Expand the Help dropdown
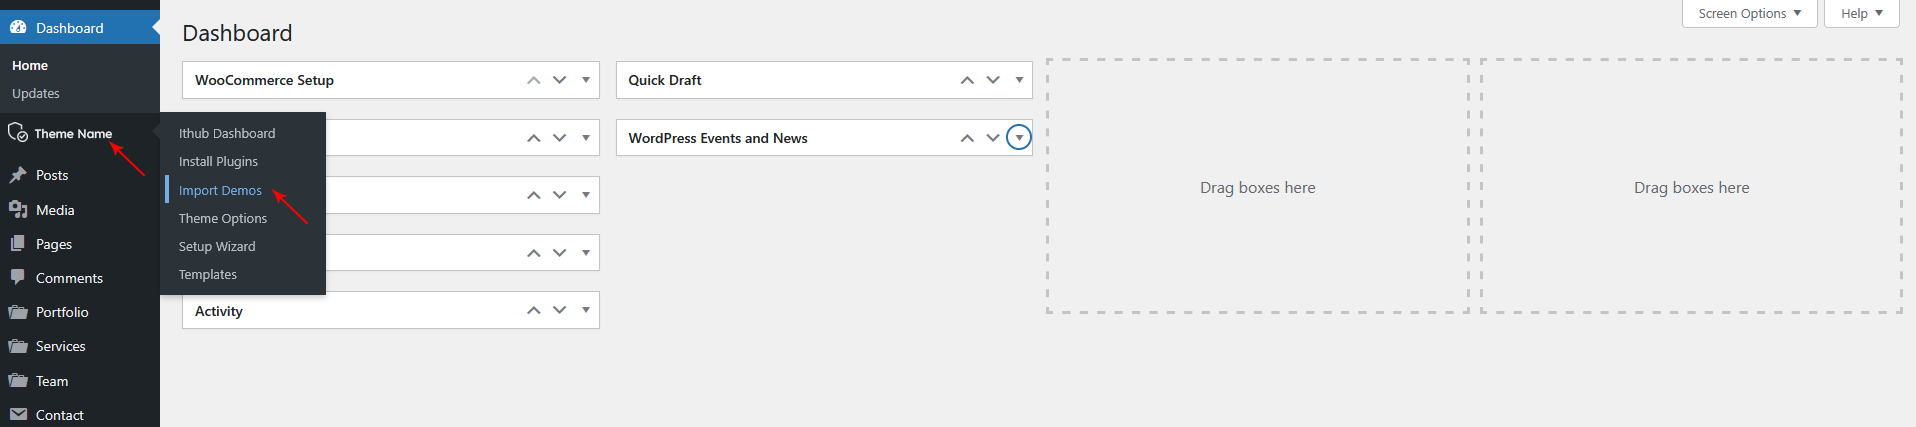The width and height of the screenshot is (1916, 427). pyautogui.click(x=1861, y=14)
